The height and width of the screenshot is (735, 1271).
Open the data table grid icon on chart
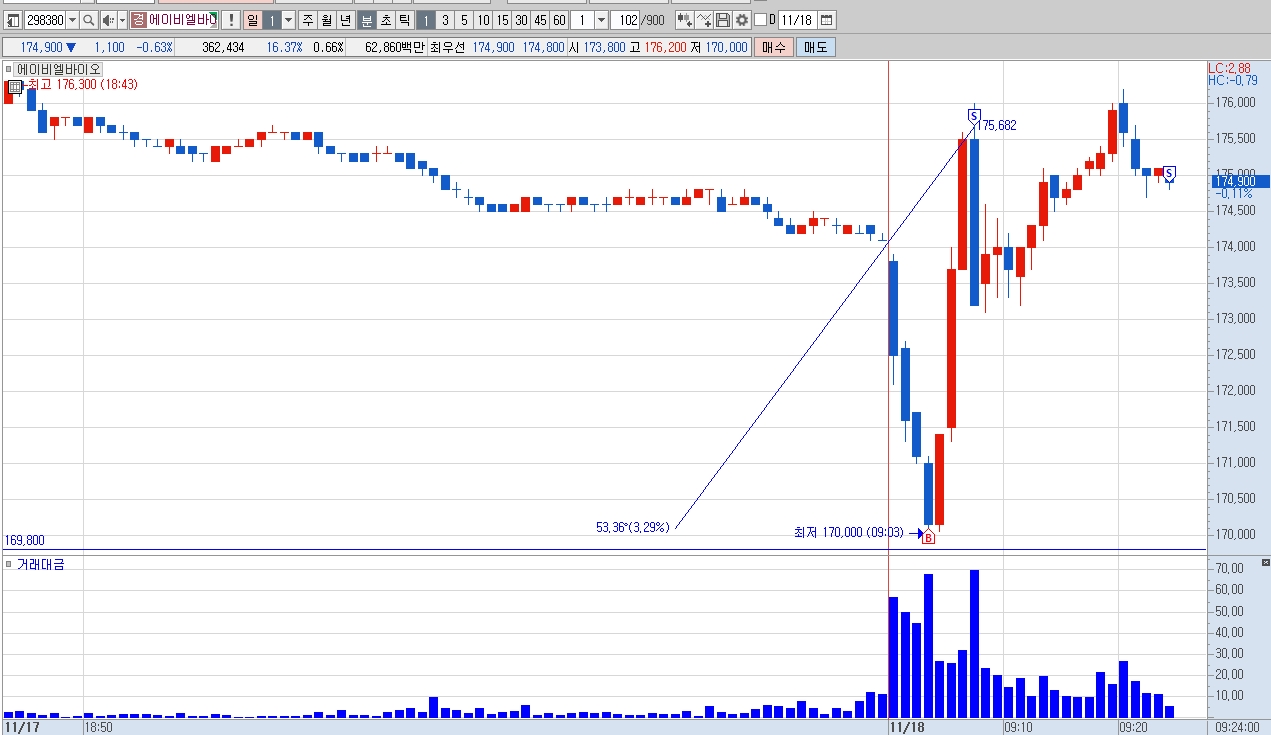point(14,87)
